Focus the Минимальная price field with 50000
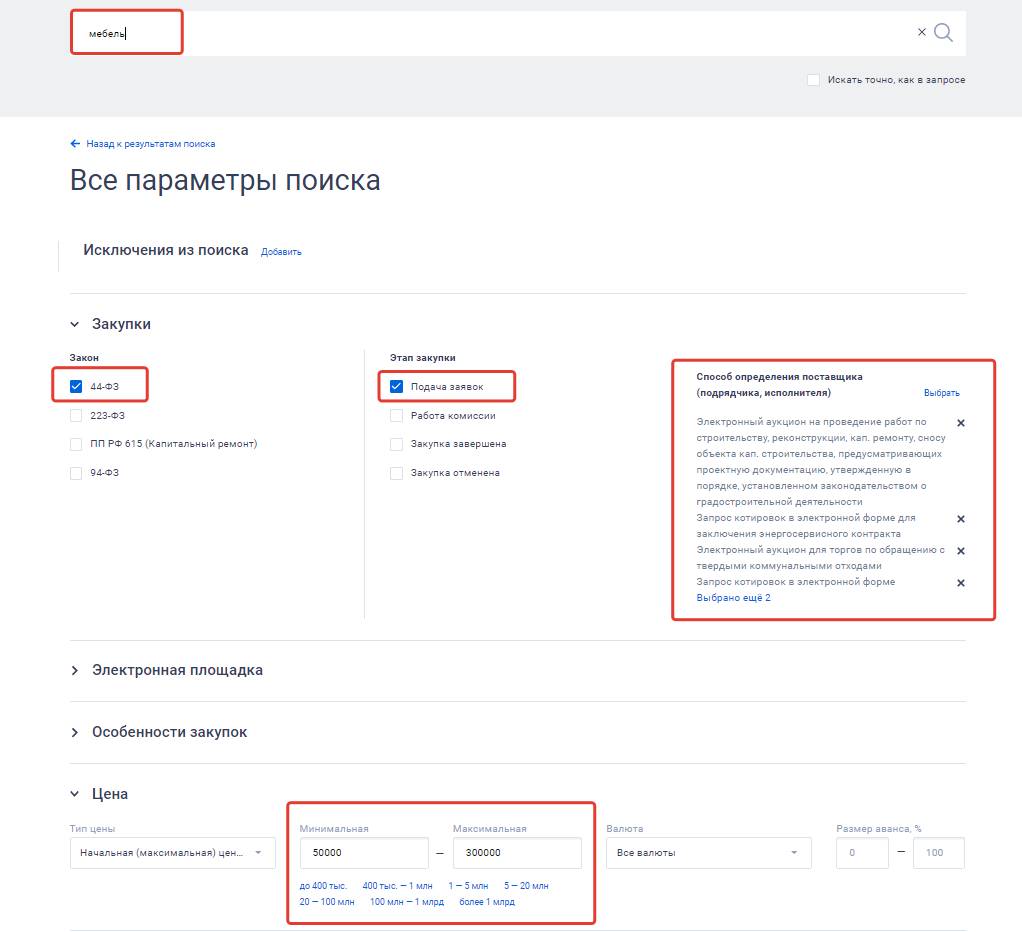Screen dimensions: 1022x932 click(x=364, y=852)
